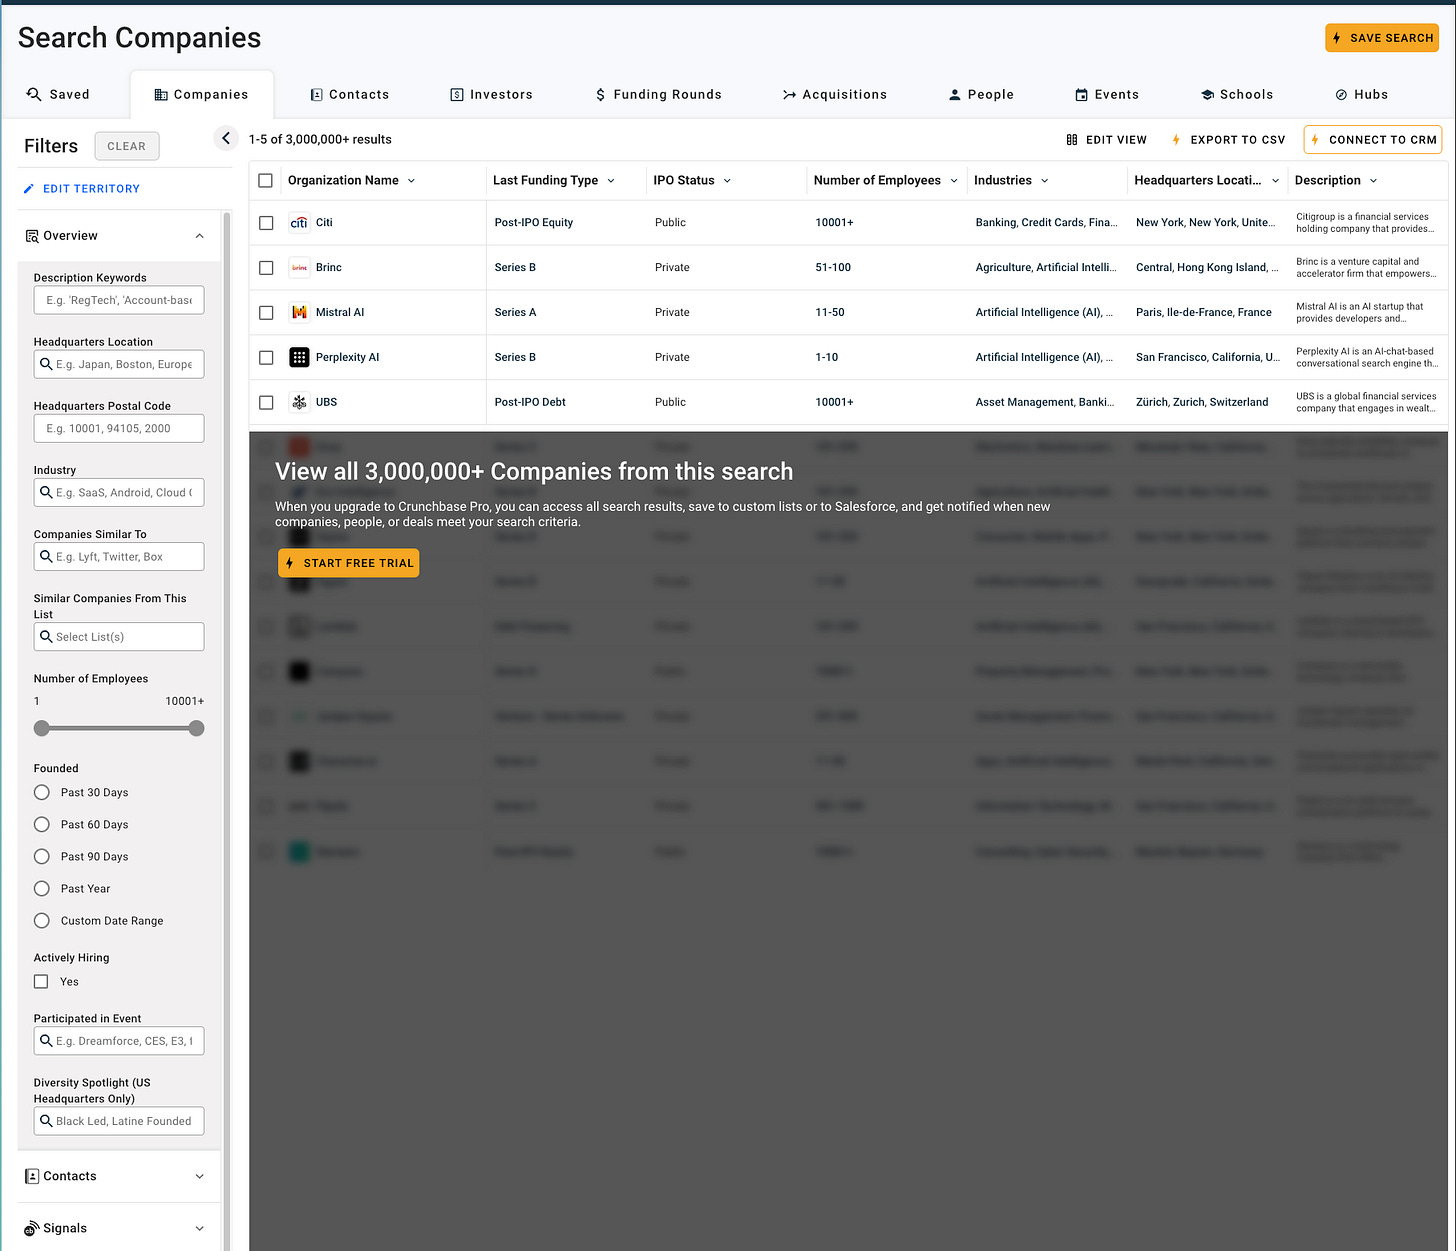Click the Connect to CRM lightning icon
The width and height of the screenshot is (1456, 1251).
[1315, 140]
